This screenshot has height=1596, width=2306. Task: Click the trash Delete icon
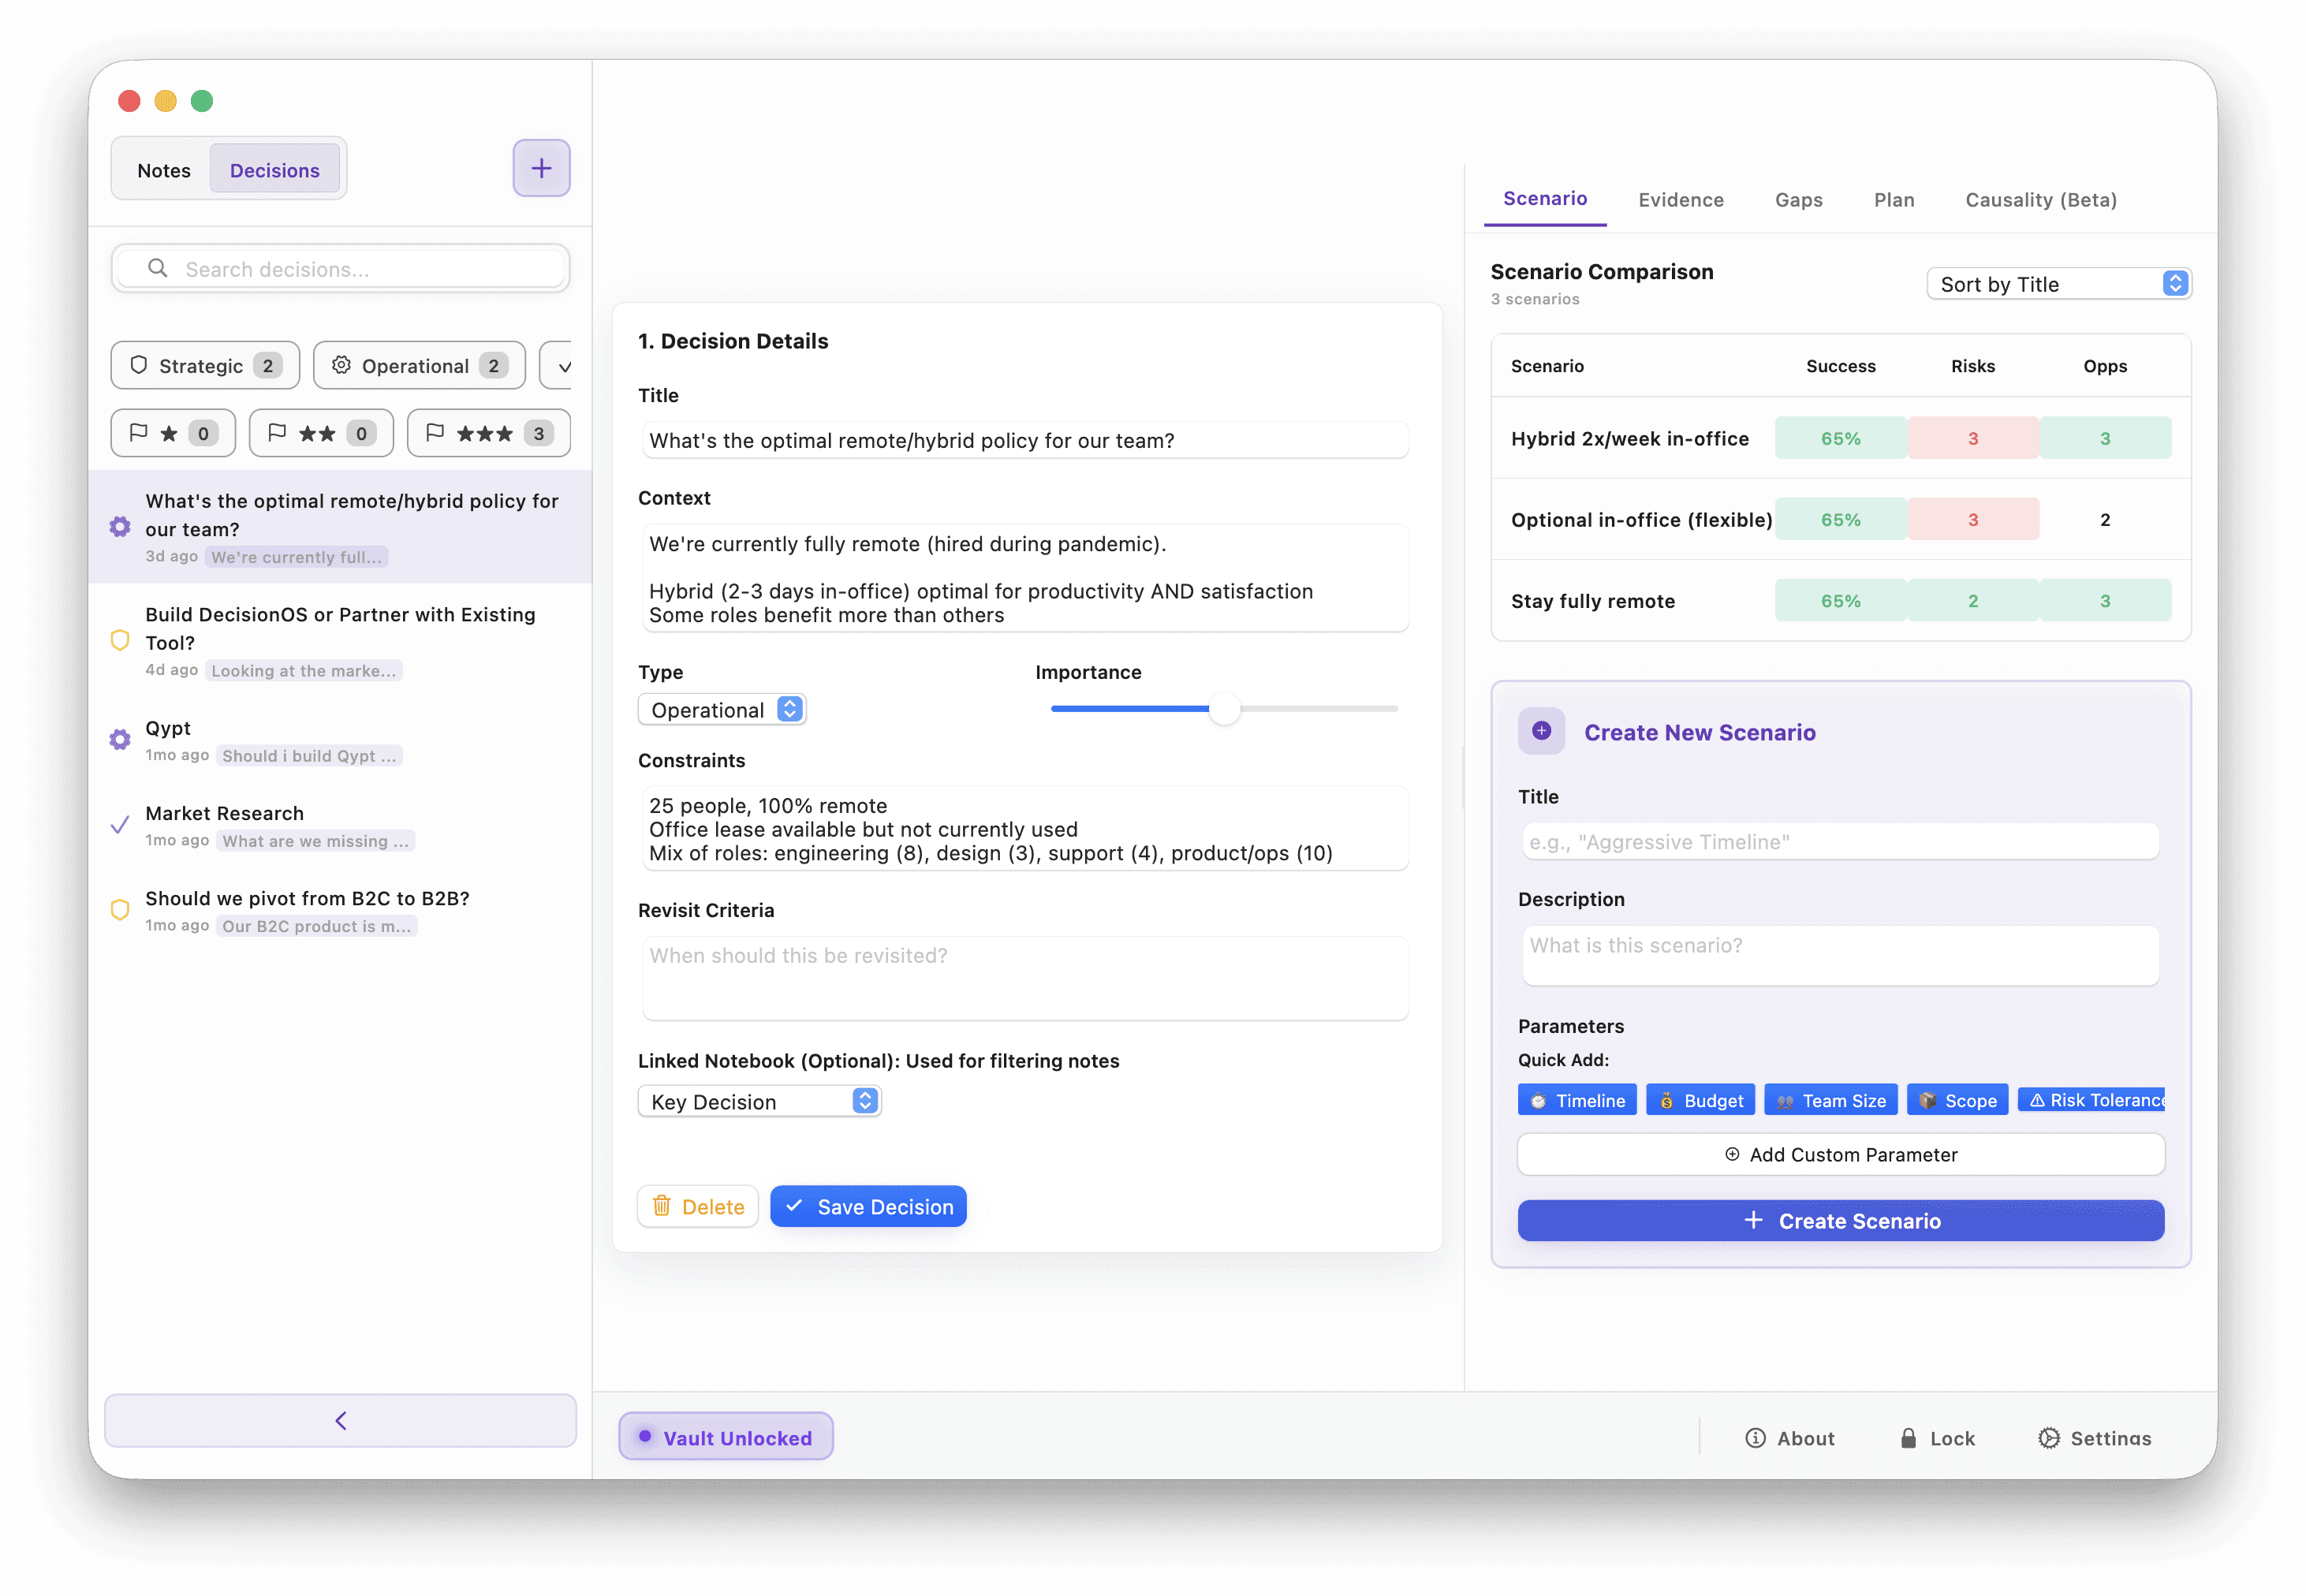pos(661,1206)
